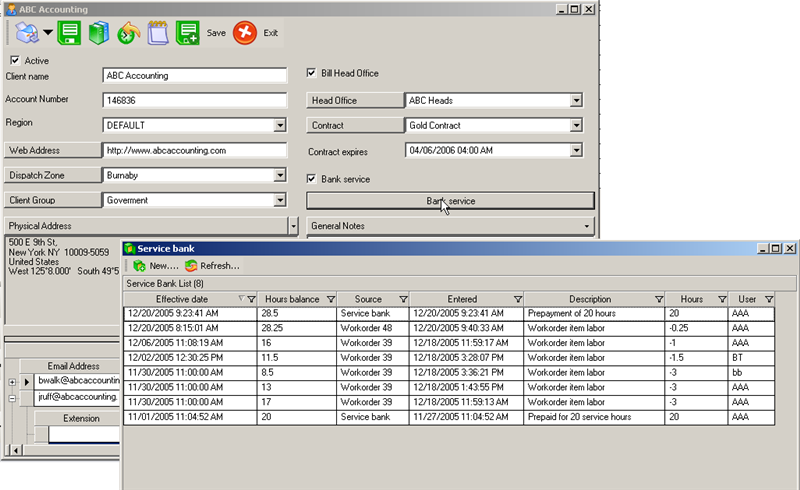Select the Workorder 48 source cell
This screenshot has width=800, height=490.
click(x=373, y=328)
